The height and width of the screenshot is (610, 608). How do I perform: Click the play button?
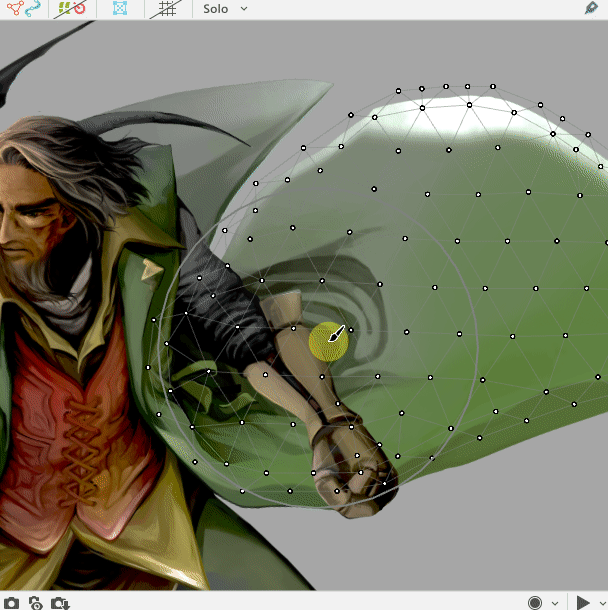coord(583,603)
